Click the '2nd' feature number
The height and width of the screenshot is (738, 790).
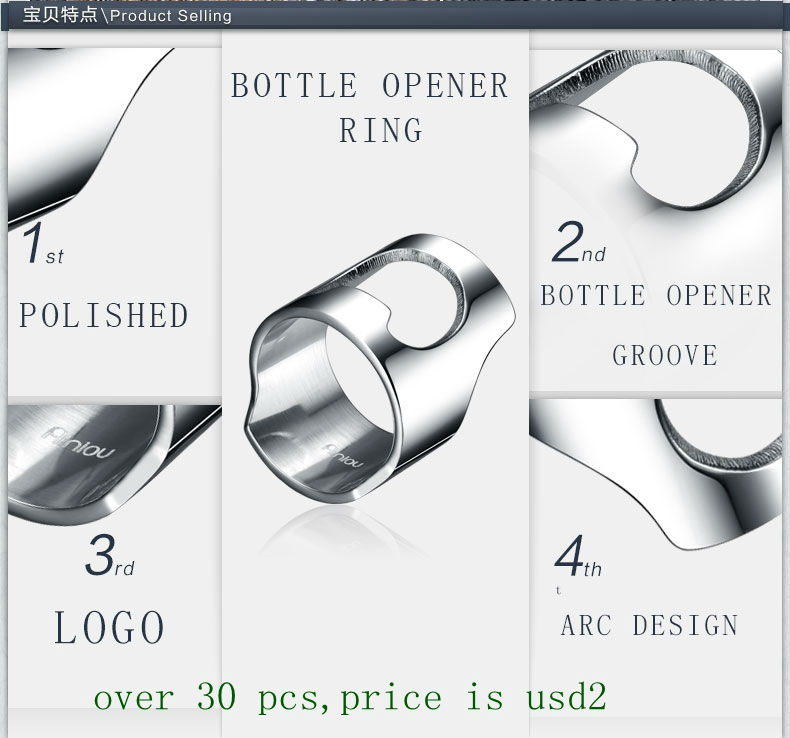[579, 246]
